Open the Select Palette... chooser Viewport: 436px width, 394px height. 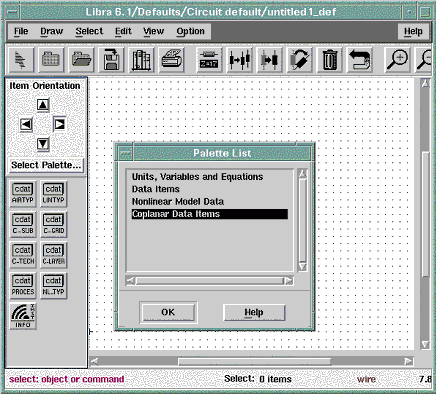pyautogui.click(x=46, y=165)
